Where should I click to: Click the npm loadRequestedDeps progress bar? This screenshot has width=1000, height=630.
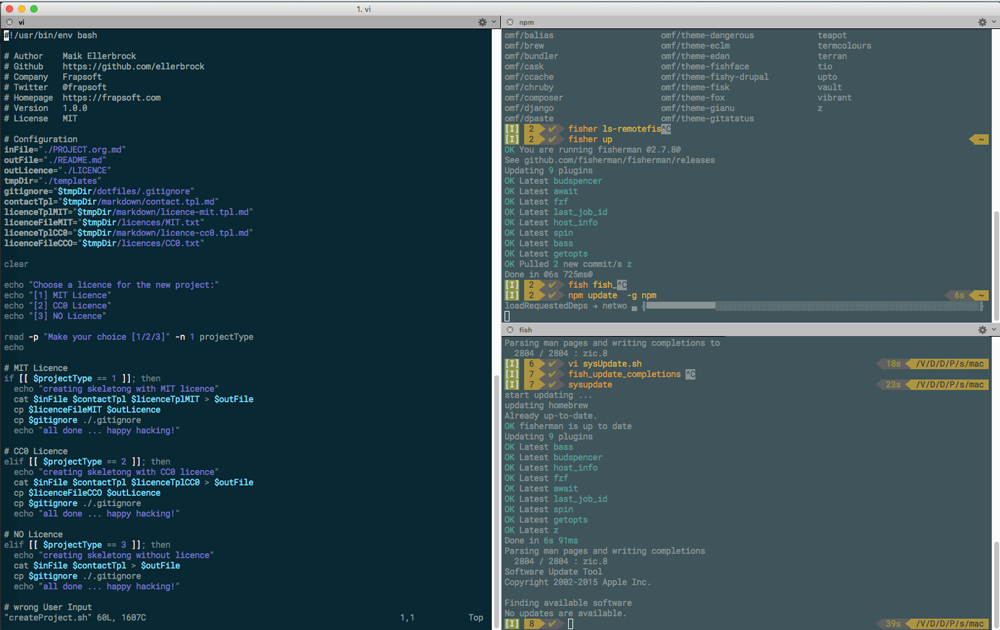(x=812, y=306)
